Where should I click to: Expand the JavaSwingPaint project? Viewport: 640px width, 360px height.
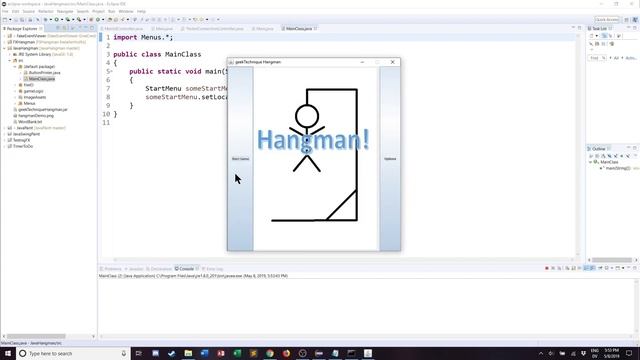click(x=4, y=134)
